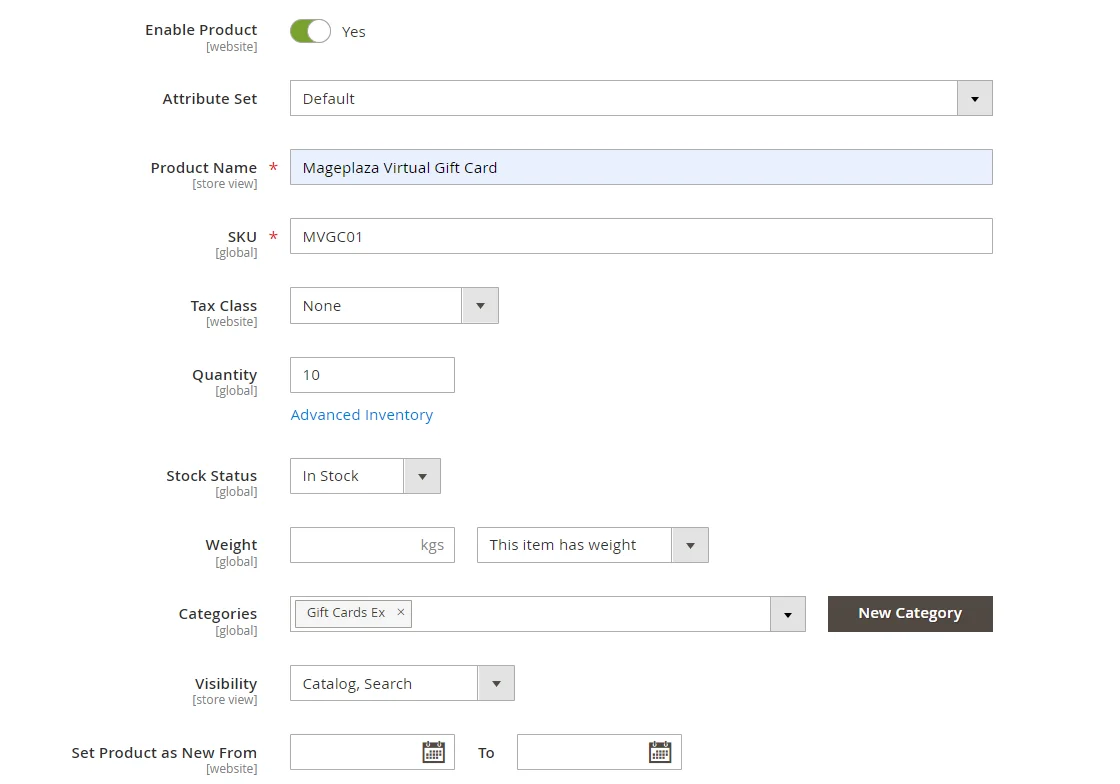Remove the Gift Cards Ex category tag
This screenshot has width=1120, height=784.
point(401,613)
